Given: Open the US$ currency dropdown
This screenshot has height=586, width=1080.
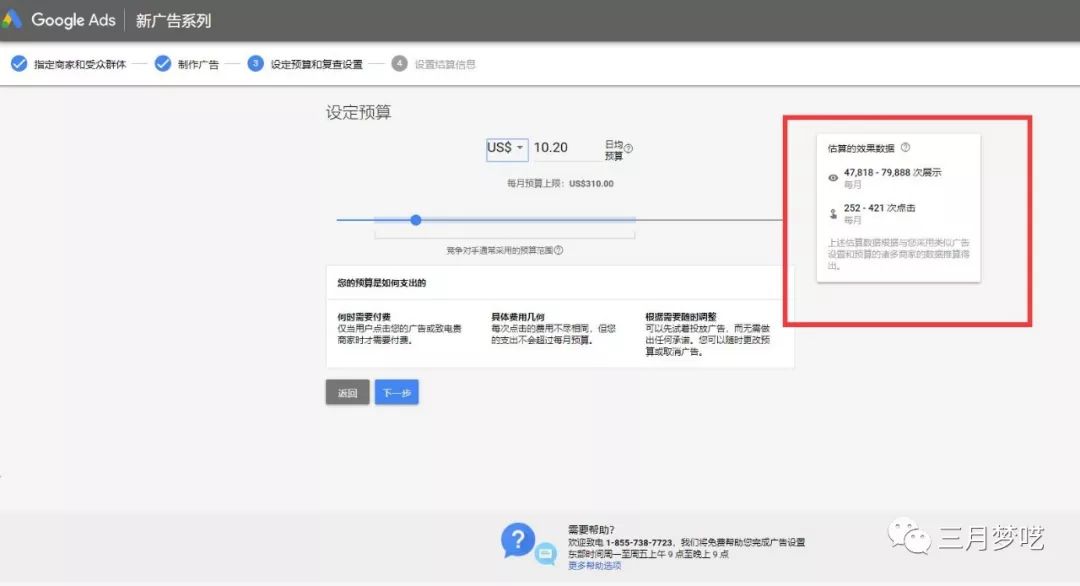Looking at the screenshot, I should (506, 148).
